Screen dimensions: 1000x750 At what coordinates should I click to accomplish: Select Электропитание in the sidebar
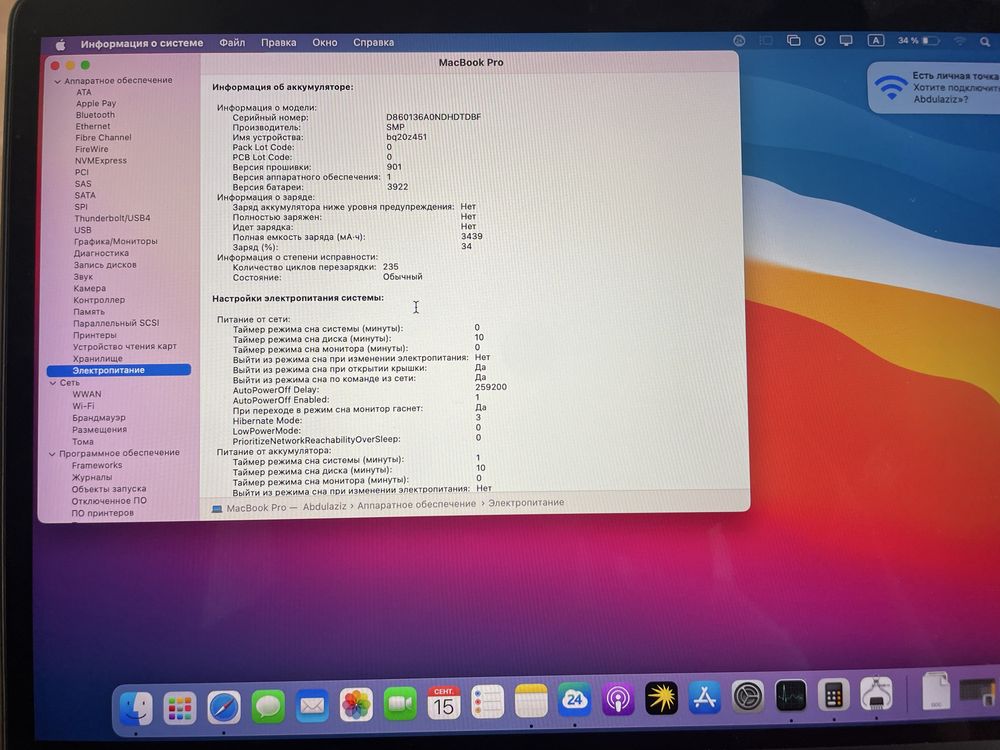tap(119, 371)
